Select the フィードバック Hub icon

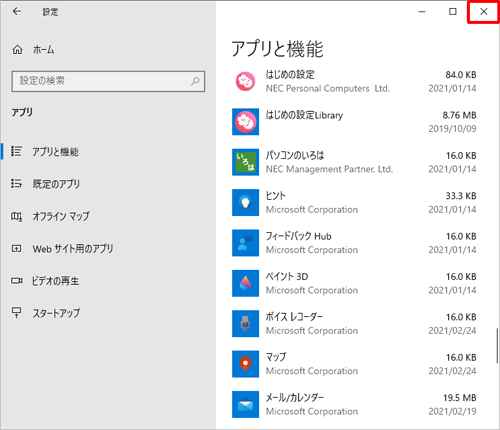click(x=246, y=243)
